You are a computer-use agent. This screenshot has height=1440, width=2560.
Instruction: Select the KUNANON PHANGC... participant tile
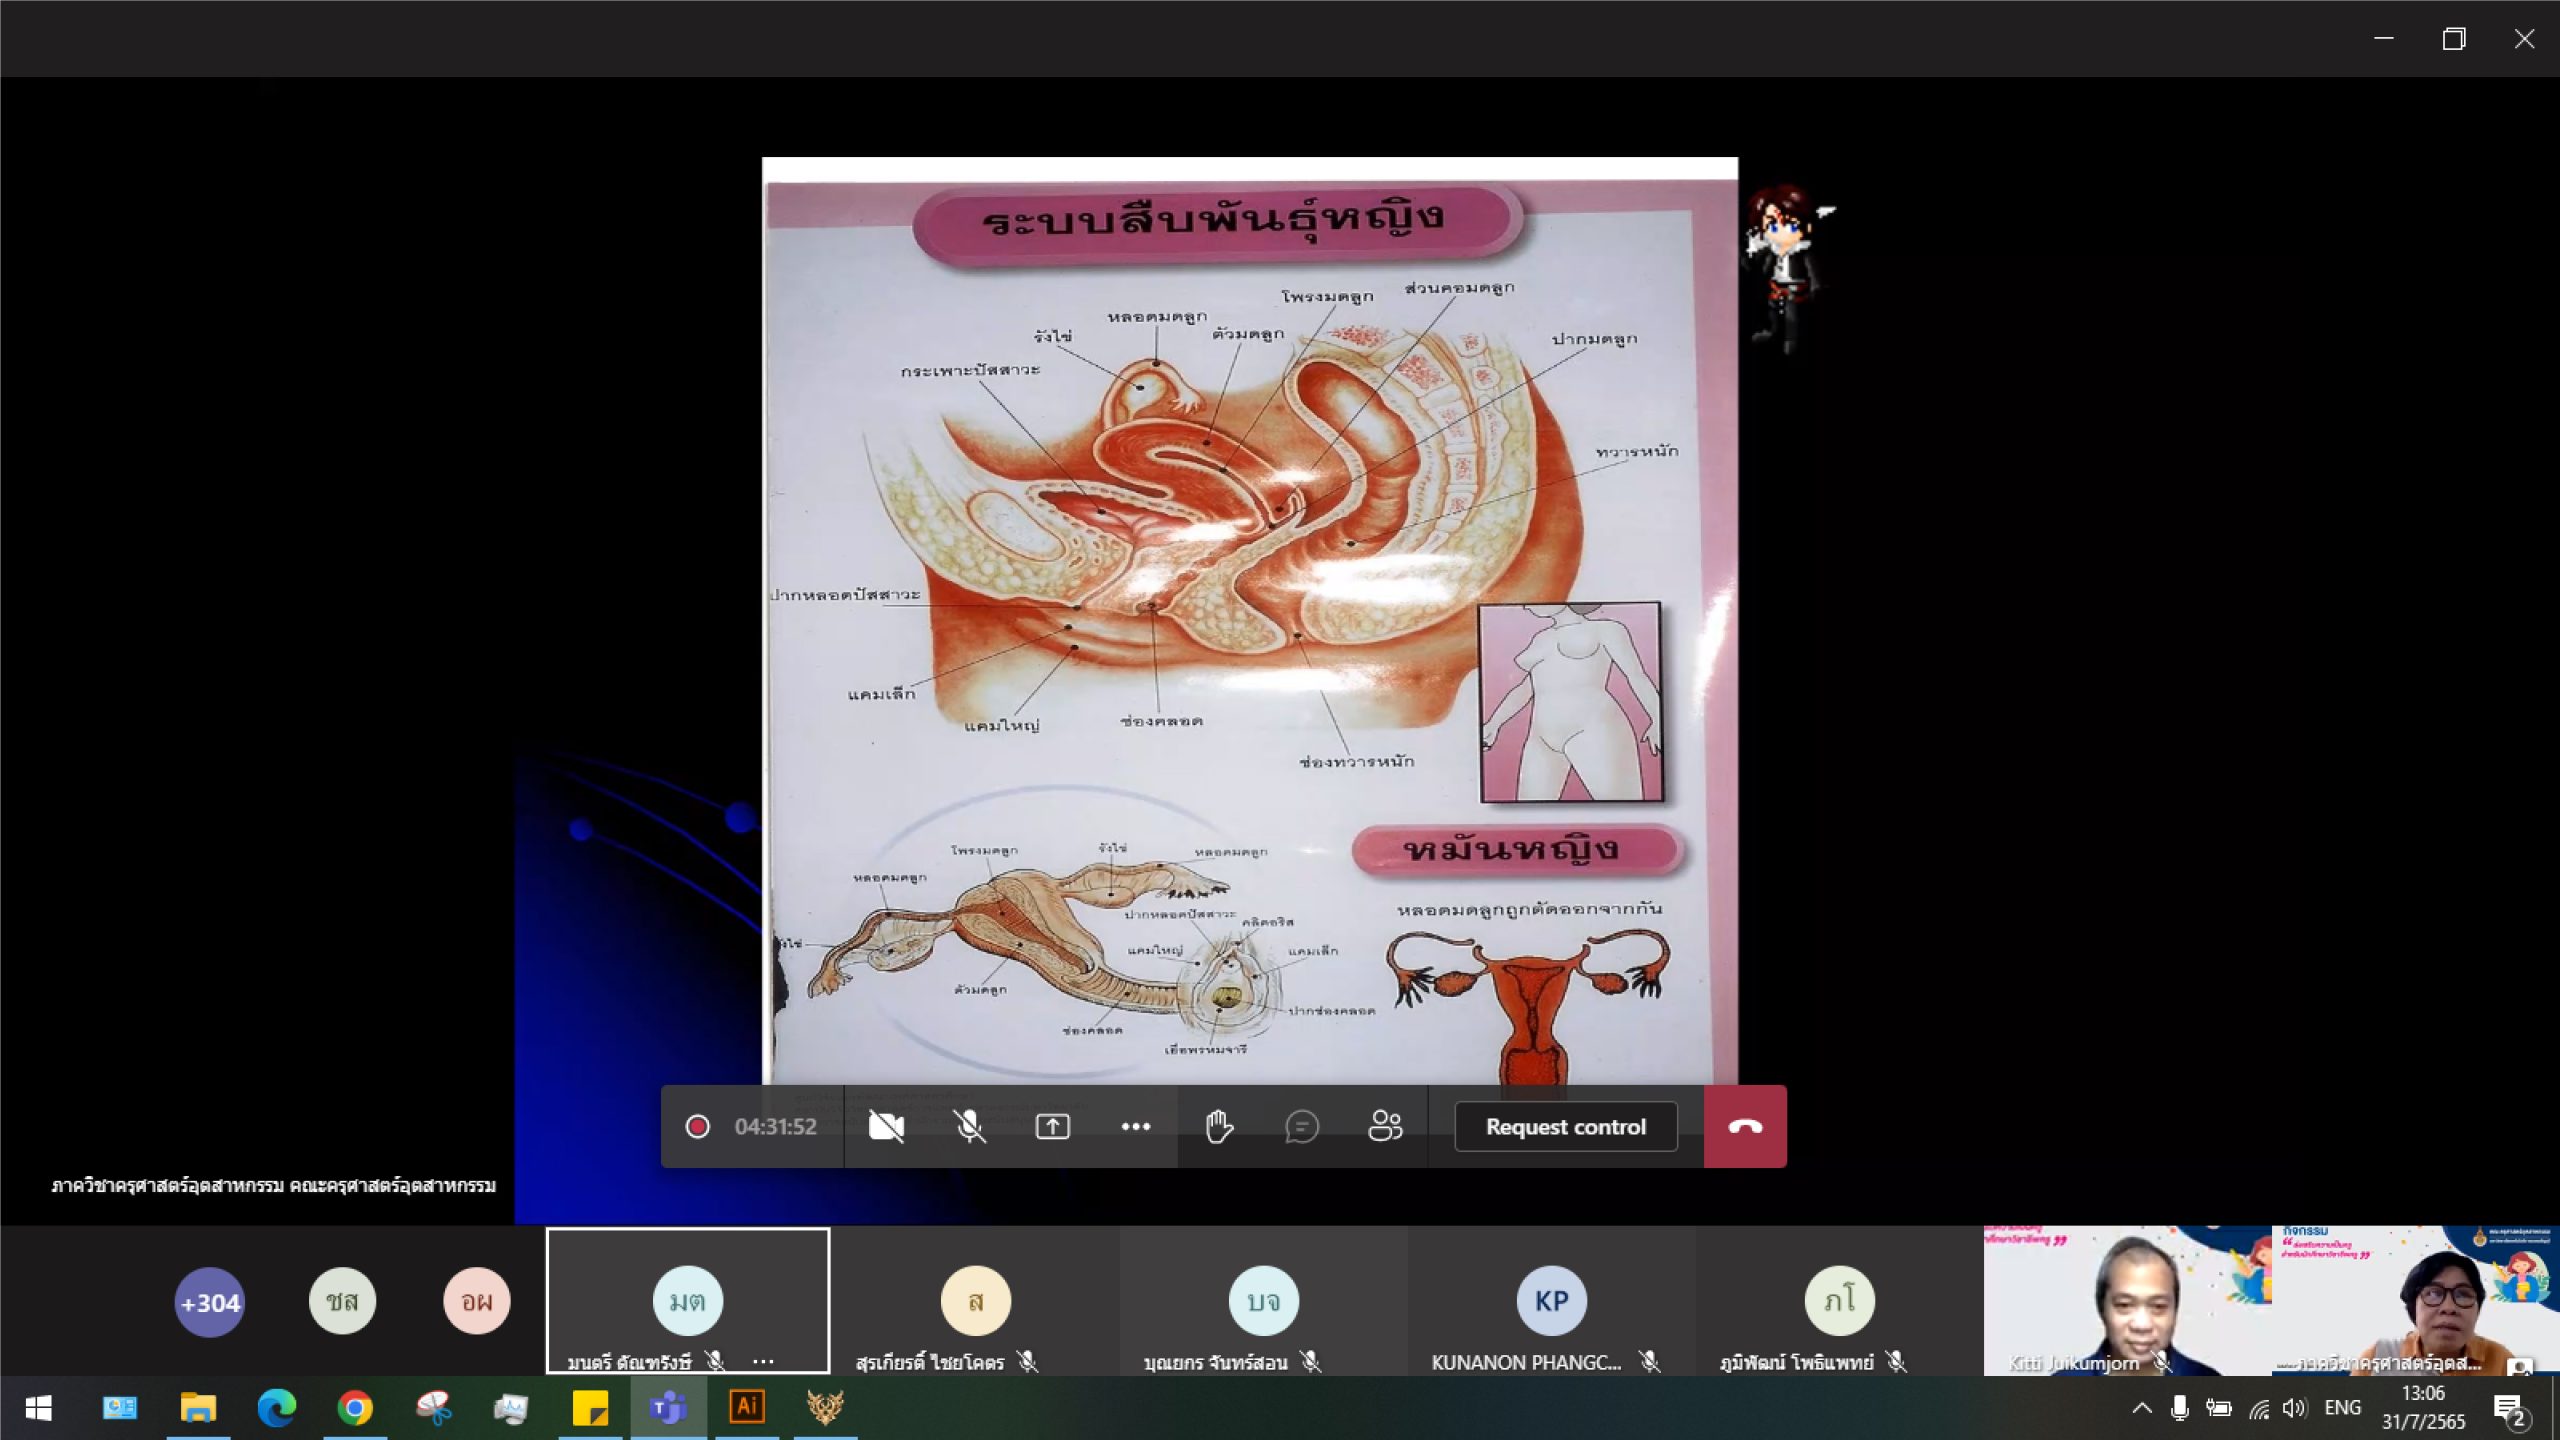pyautogui.click(x=1552, y=1301)
